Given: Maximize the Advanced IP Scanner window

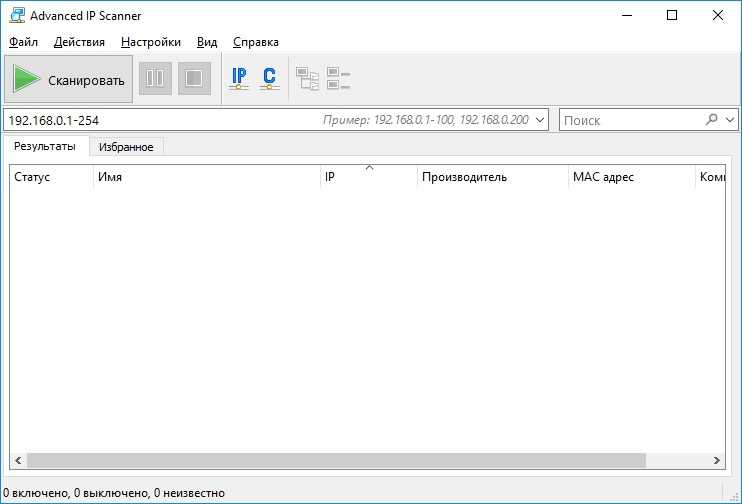Looking at the screenshot, I should 671,16.
